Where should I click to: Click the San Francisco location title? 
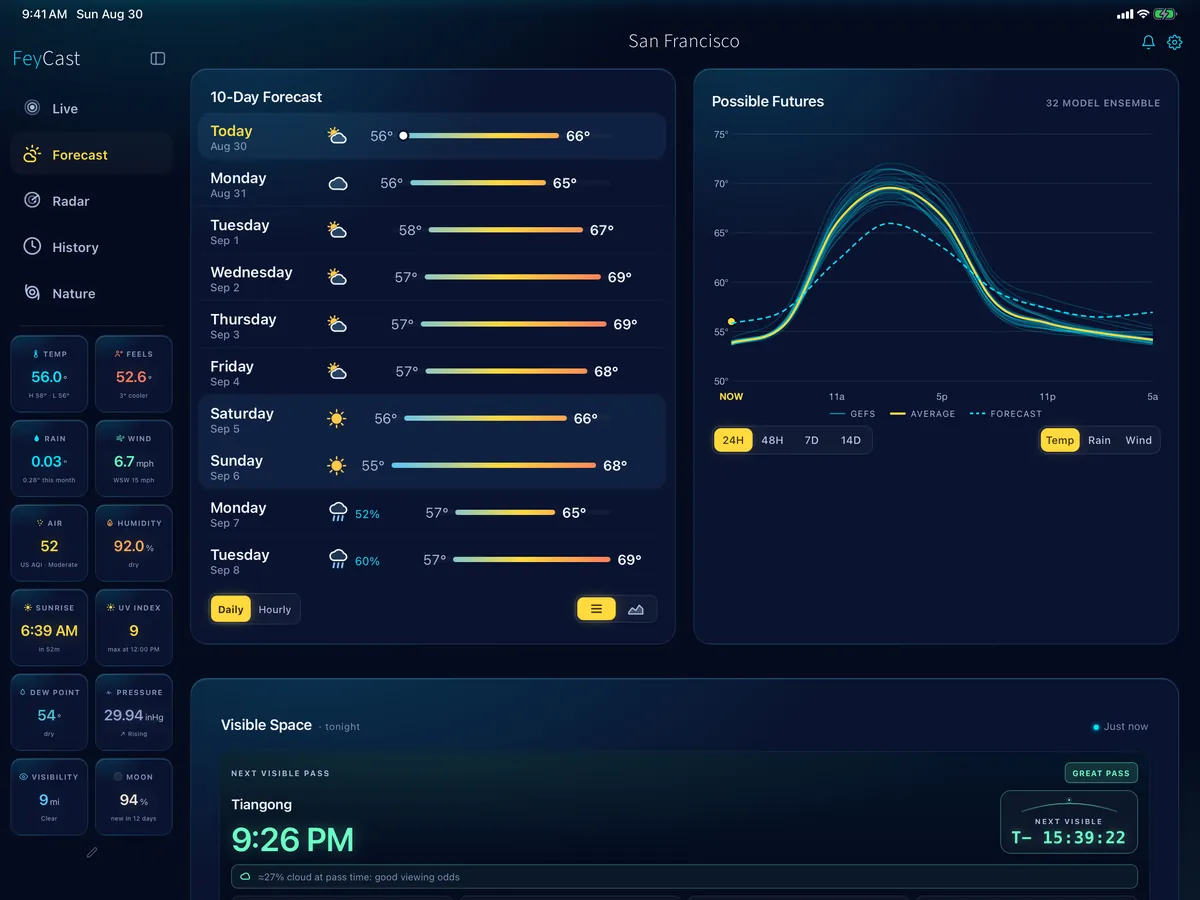(x=684, y=41)
